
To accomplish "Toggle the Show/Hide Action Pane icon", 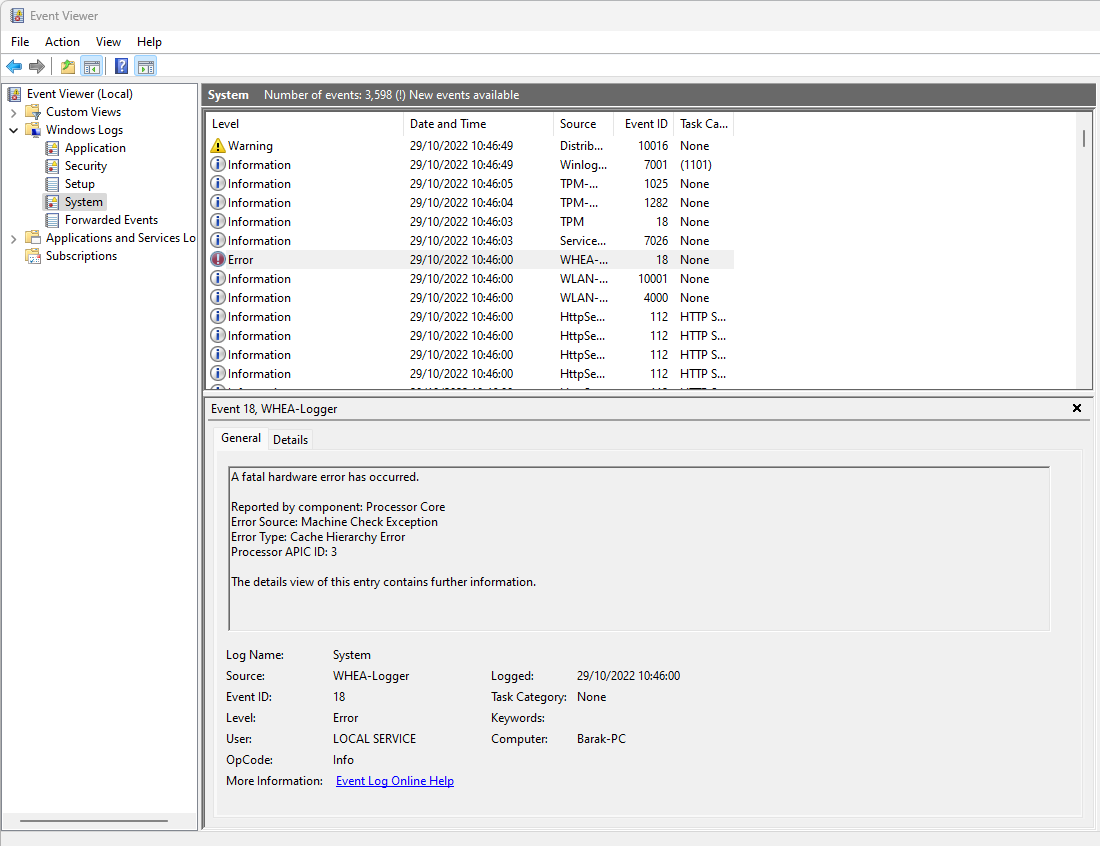I will (146, 67).
